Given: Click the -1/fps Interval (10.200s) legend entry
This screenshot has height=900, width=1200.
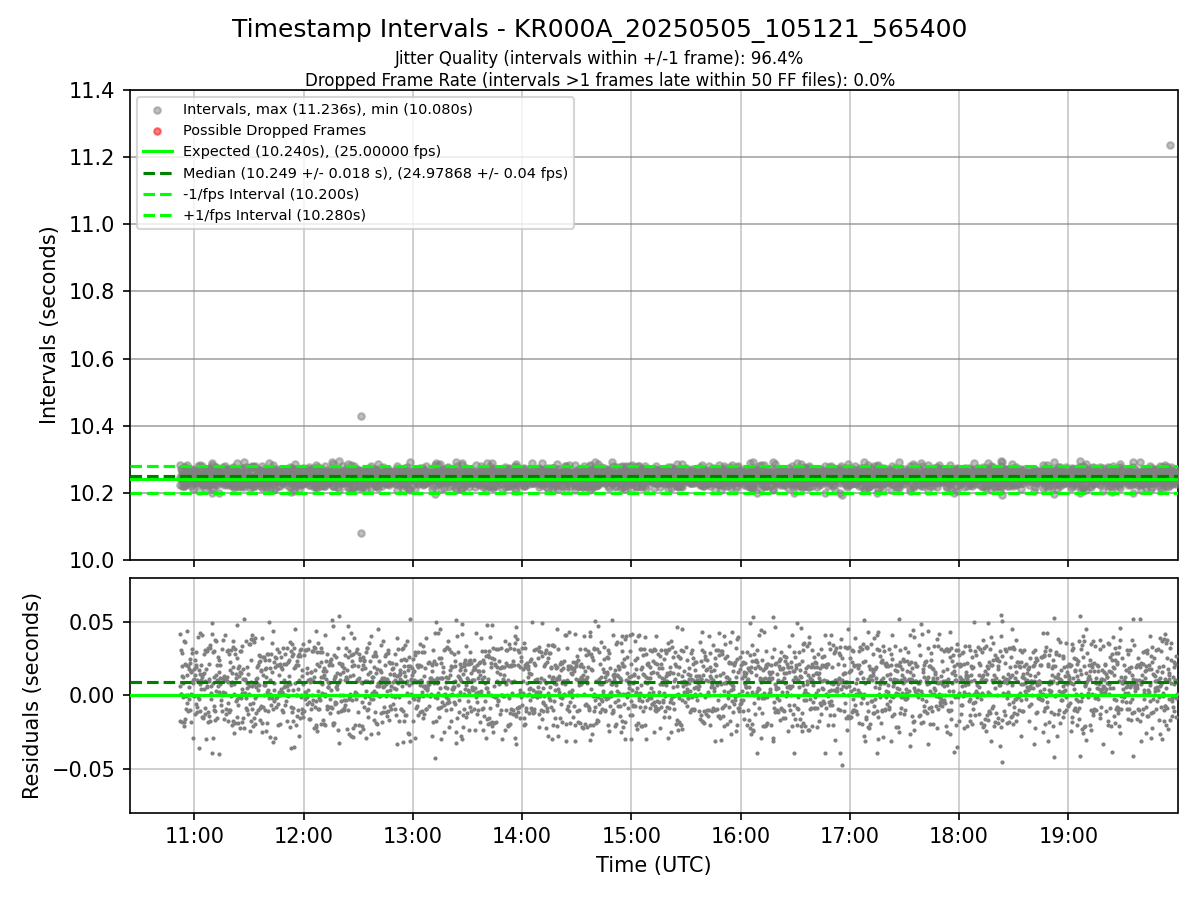Looking at the screenshot, I should click(271, 194).
